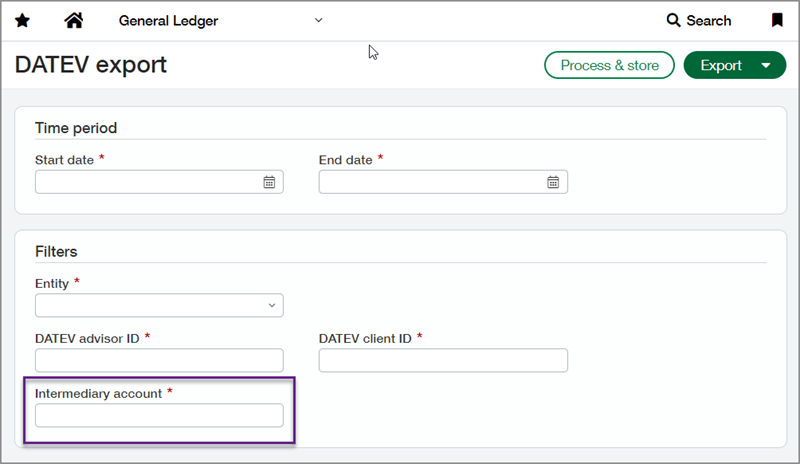This screenshot has width=800, height=464.
Task: Open the Start date calendar picker
Action: 269,182
